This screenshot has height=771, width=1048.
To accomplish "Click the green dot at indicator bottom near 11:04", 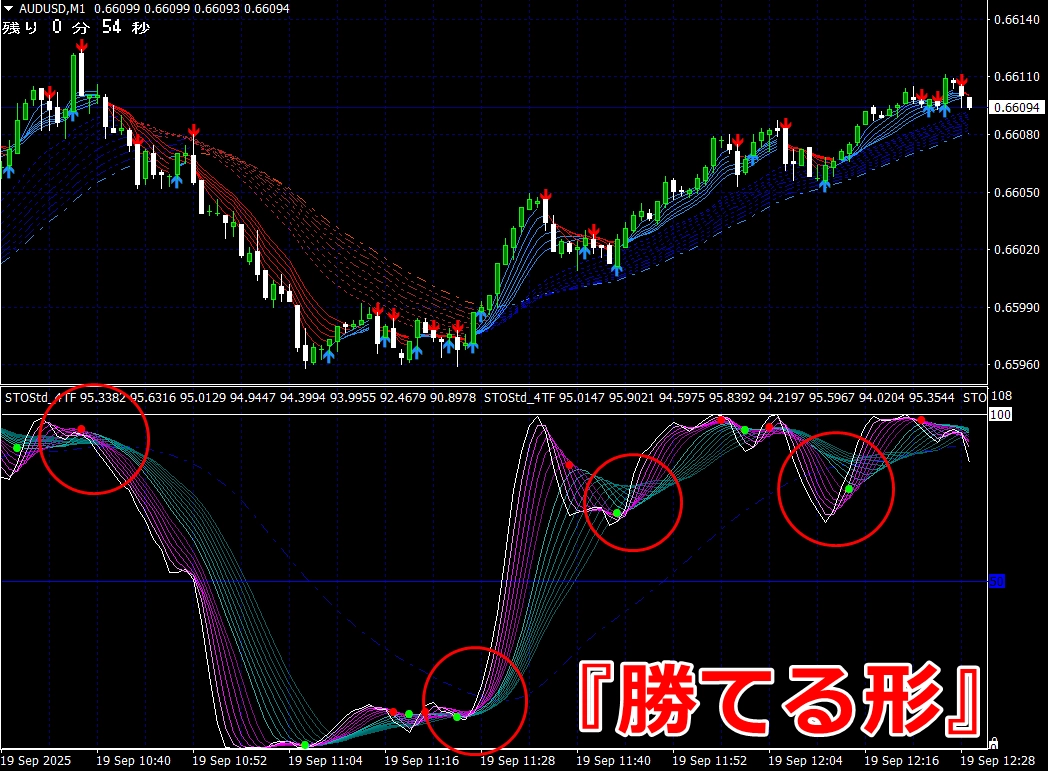I will [305, 744].
